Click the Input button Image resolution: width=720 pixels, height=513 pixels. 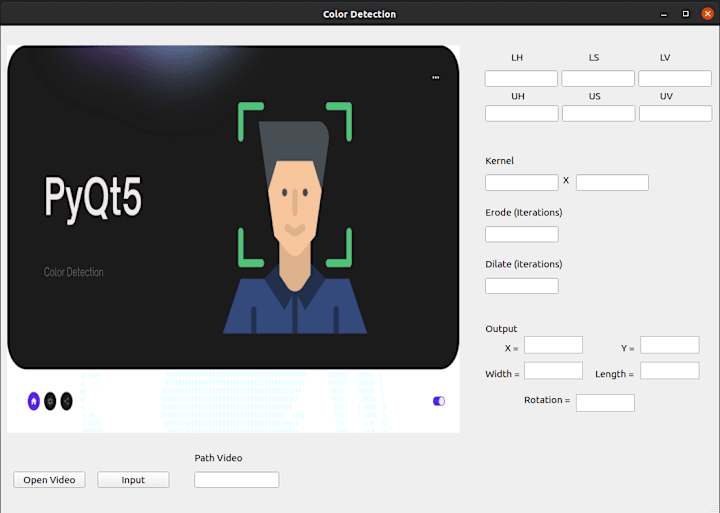click(133, 479)
